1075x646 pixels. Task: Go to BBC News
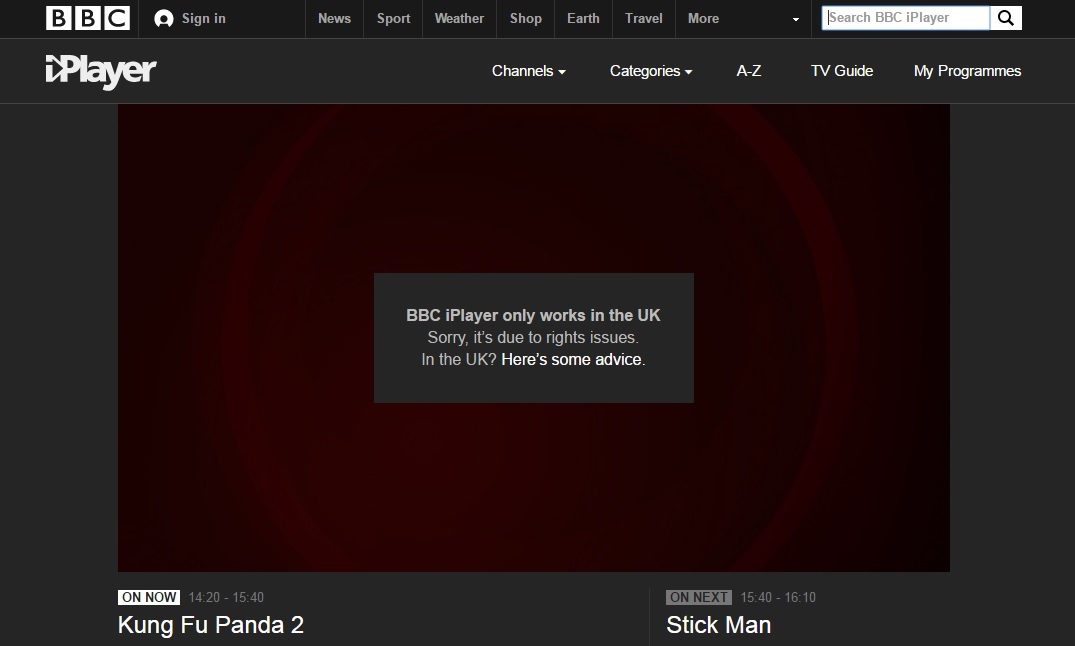tap(334, 19)
